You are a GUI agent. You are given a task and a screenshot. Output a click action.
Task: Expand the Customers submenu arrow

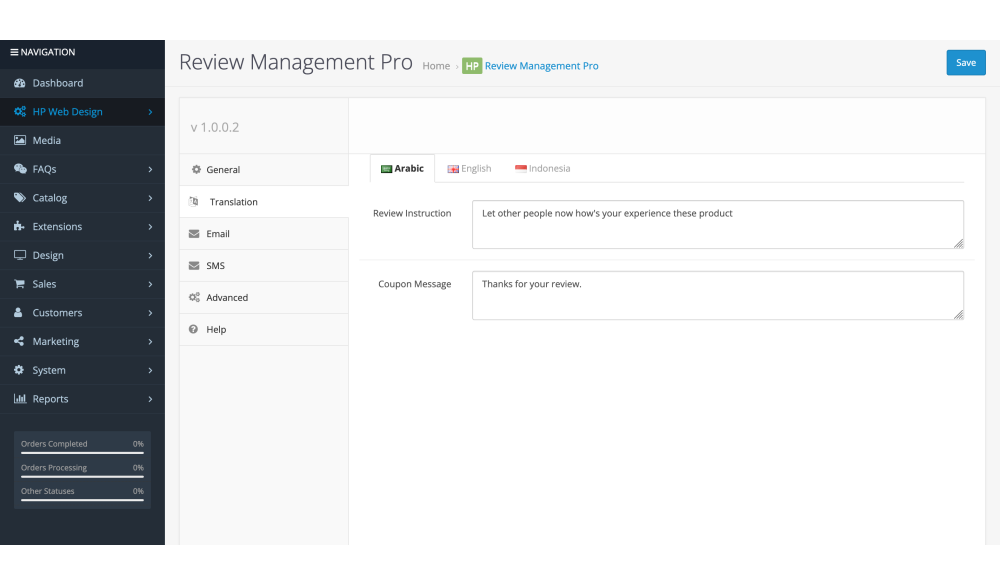[x=150, y=313]
